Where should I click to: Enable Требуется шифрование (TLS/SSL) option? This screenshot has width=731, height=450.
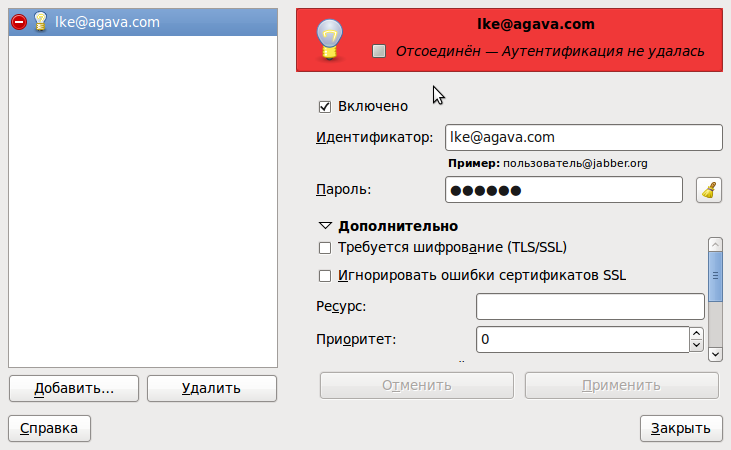324,248
